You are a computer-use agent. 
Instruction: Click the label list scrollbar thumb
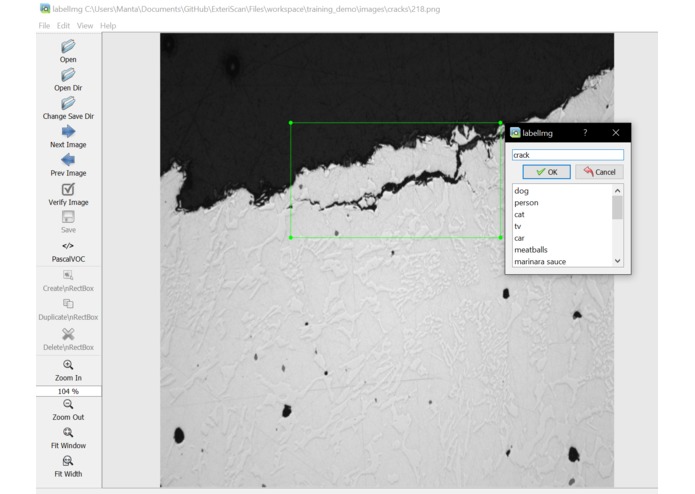coord(617,208)
